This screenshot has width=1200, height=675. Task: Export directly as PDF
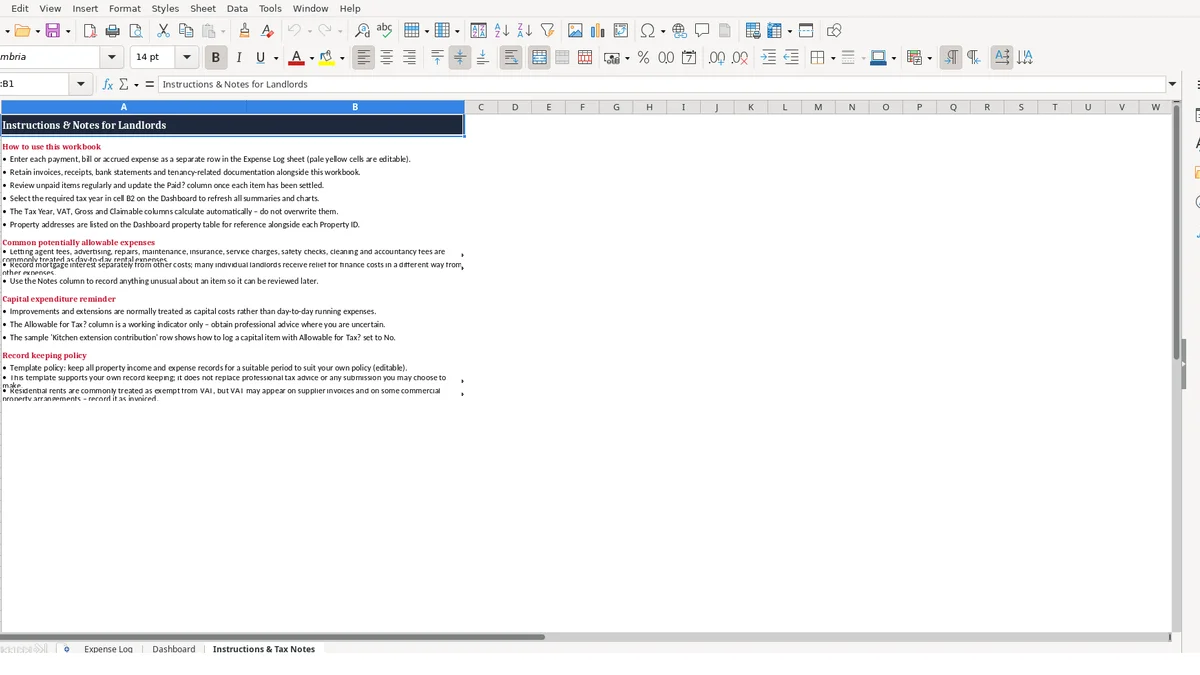coord(90,31)
